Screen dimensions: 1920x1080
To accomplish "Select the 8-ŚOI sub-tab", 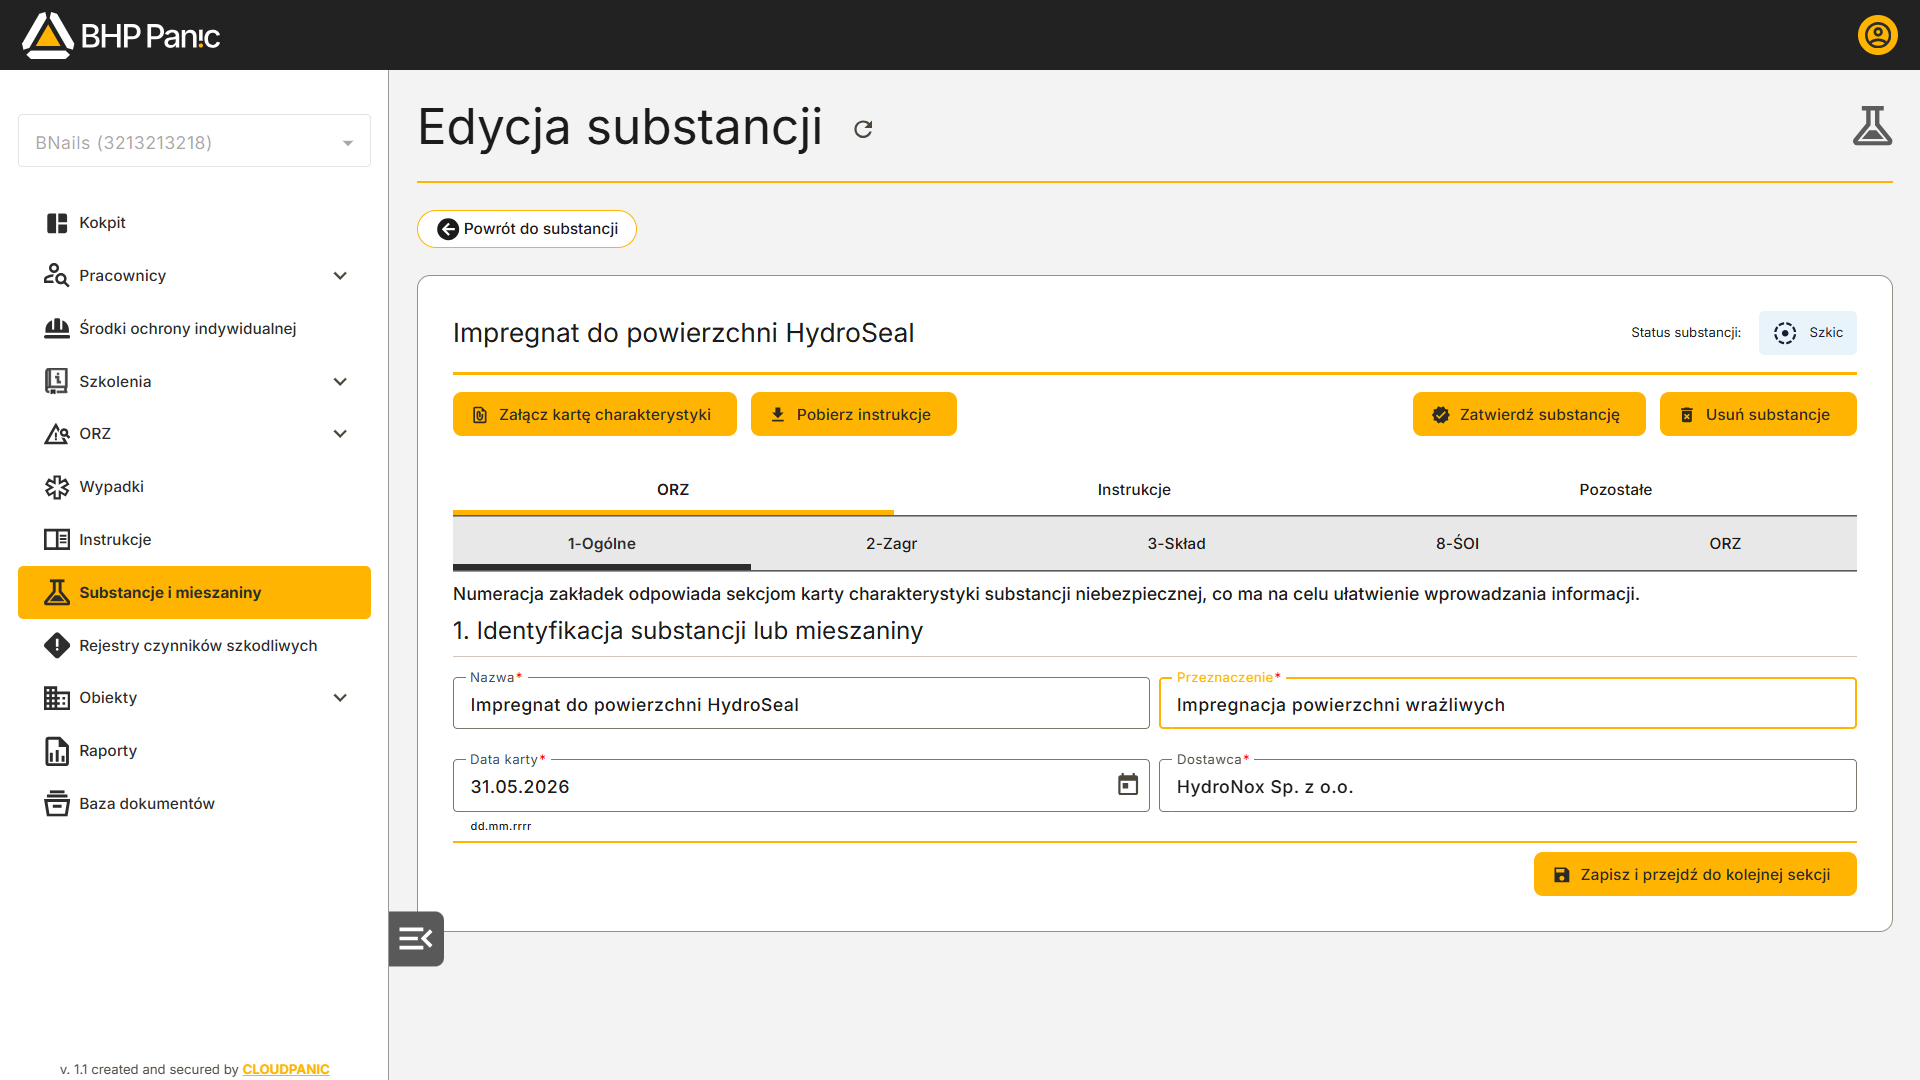I will click(1457, 544).
